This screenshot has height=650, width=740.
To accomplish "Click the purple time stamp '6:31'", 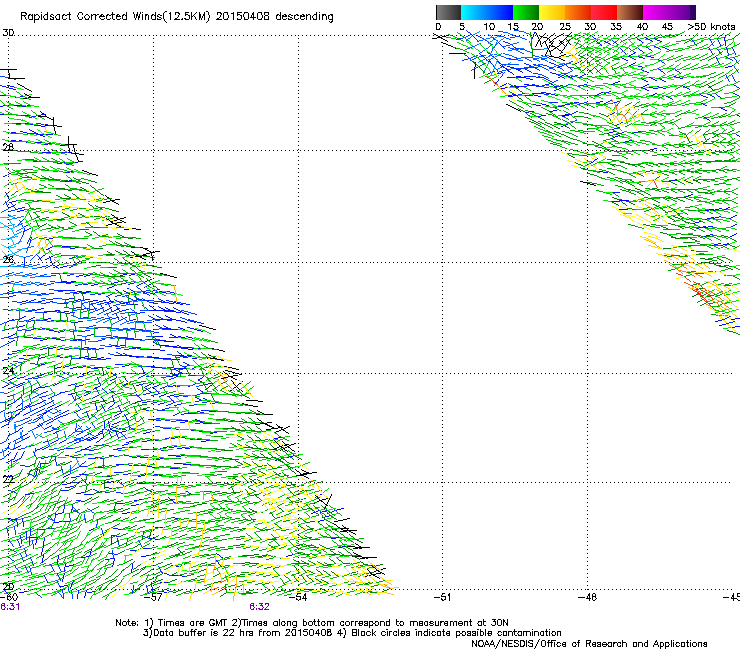I will tap(10, 607).
